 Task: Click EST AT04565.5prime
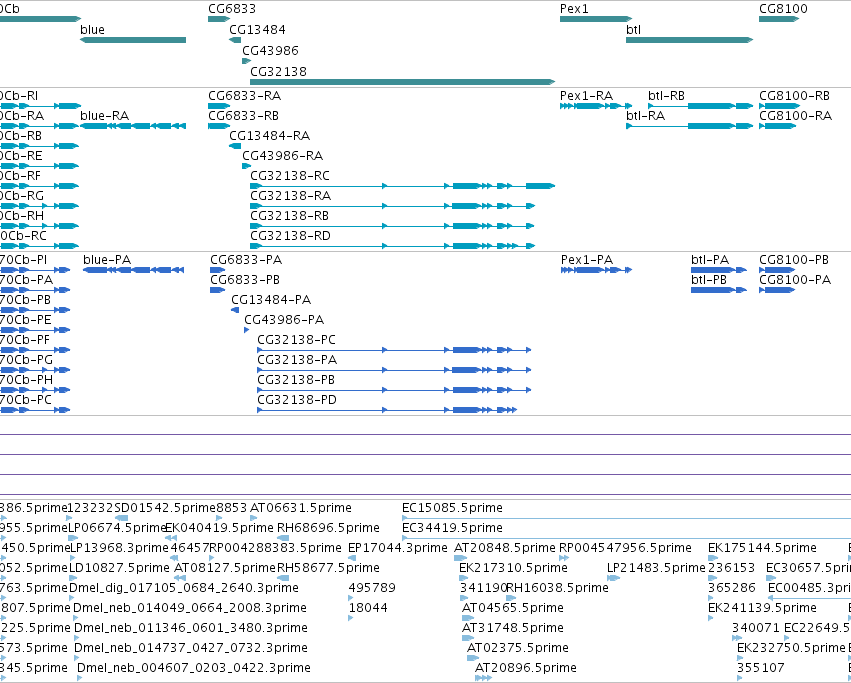[x=513, y=609]
